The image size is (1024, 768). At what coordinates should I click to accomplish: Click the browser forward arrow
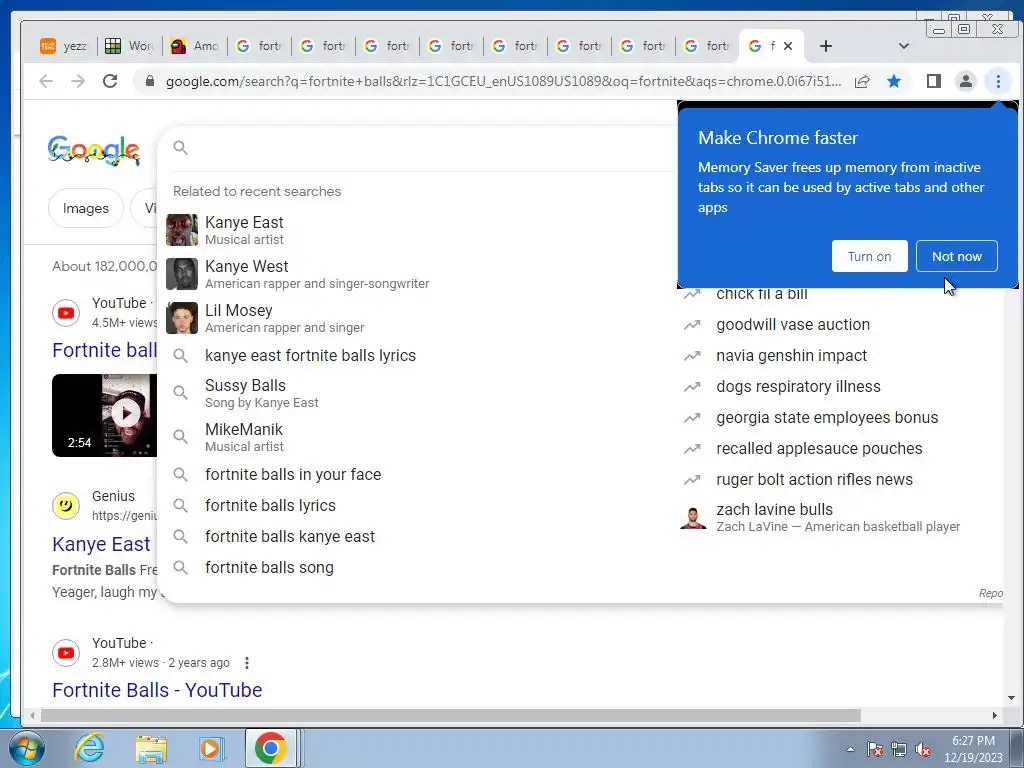pyautogui.click(x=78, y=81)
